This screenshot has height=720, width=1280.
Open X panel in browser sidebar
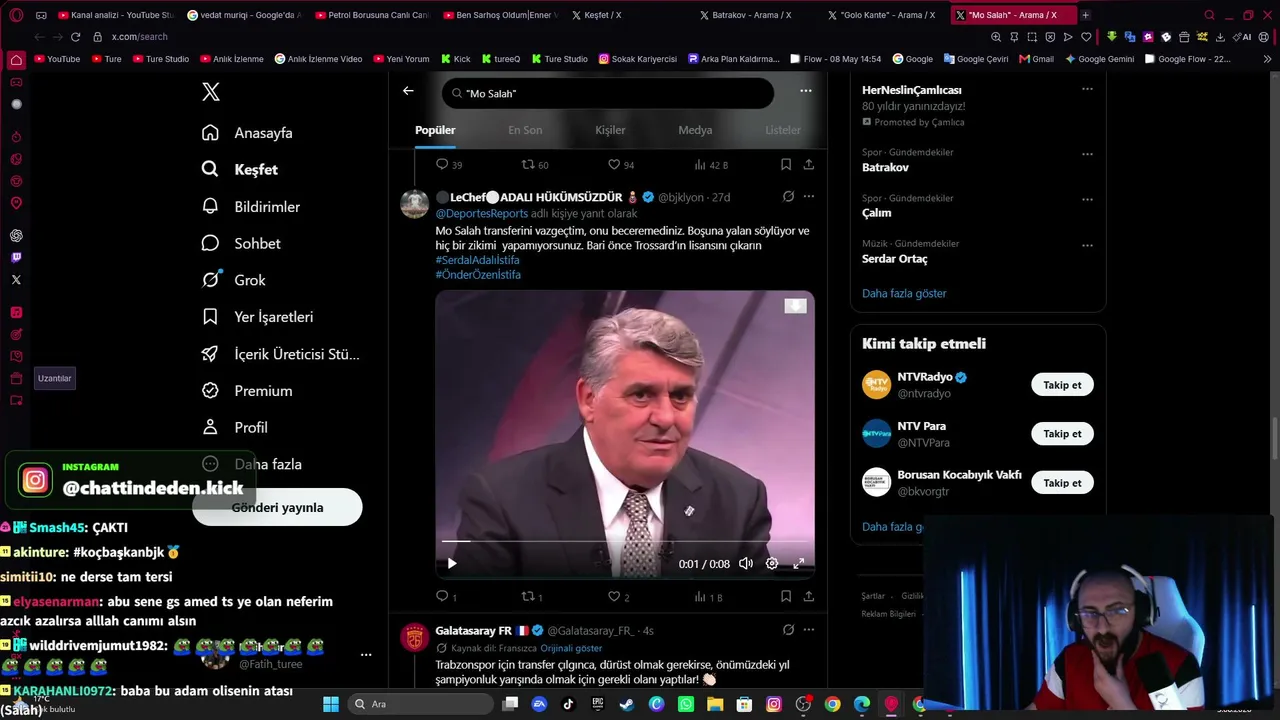[16, 280]
